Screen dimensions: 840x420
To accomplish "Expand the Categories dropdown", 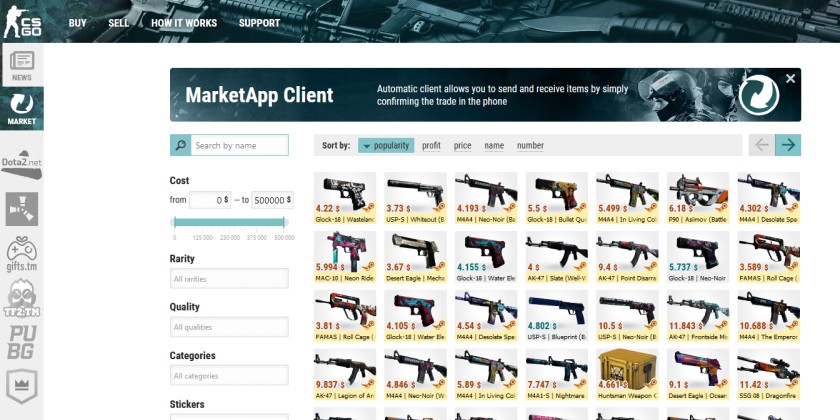I will tap(229, 376).
